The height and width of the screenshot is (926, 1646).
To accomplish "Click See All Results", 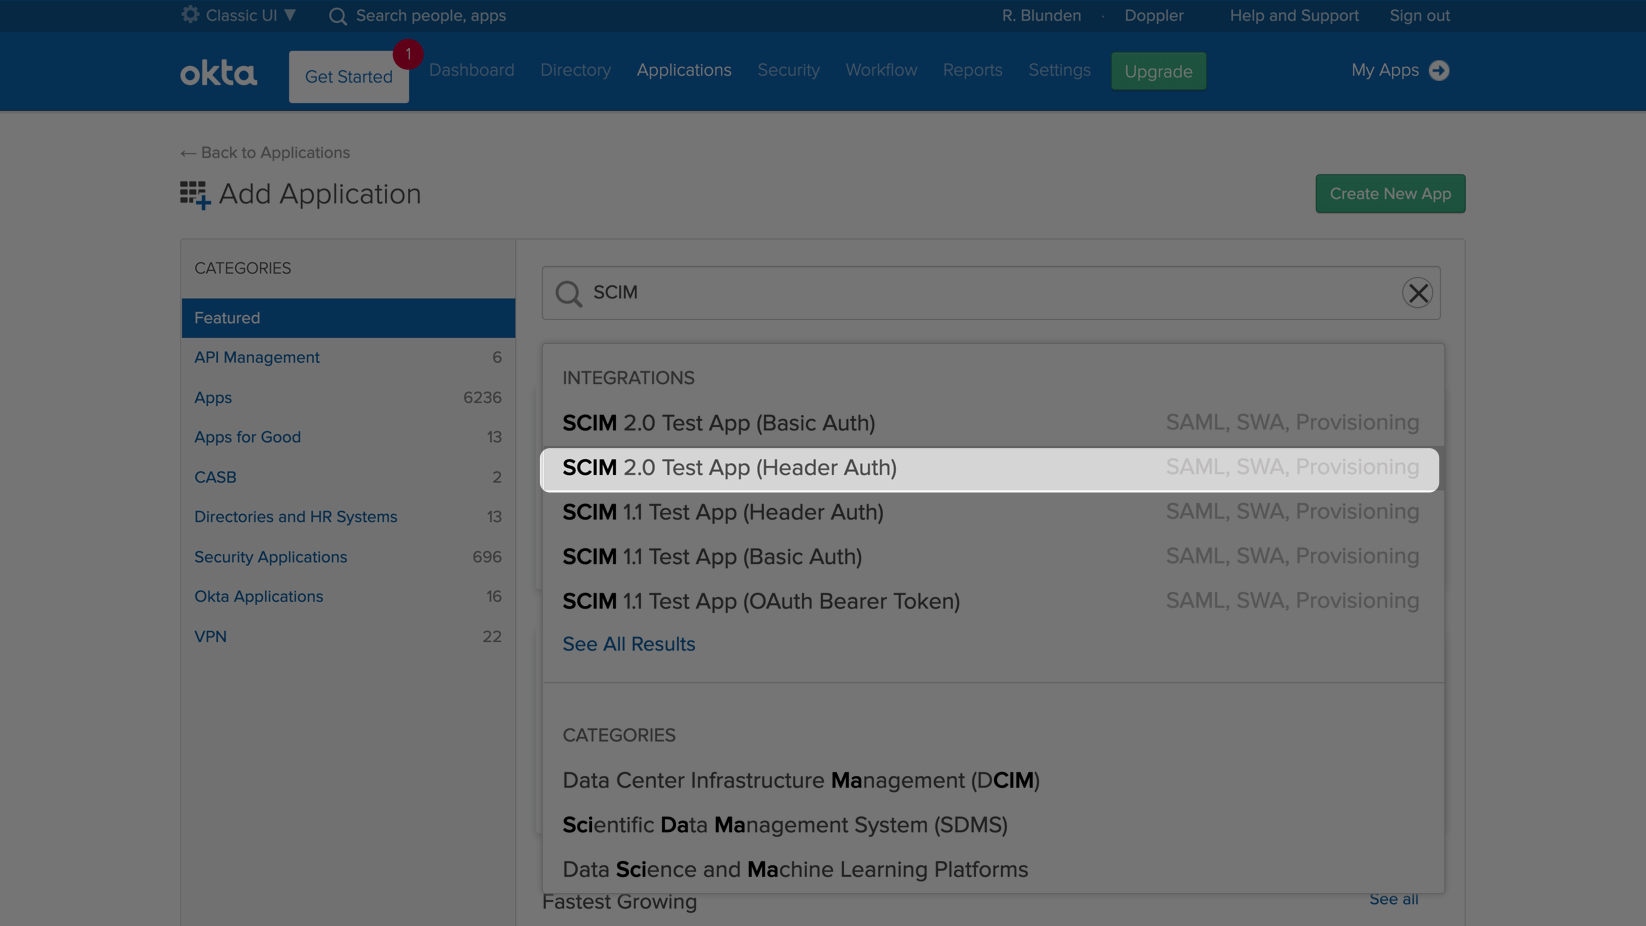I will (629, 644).
